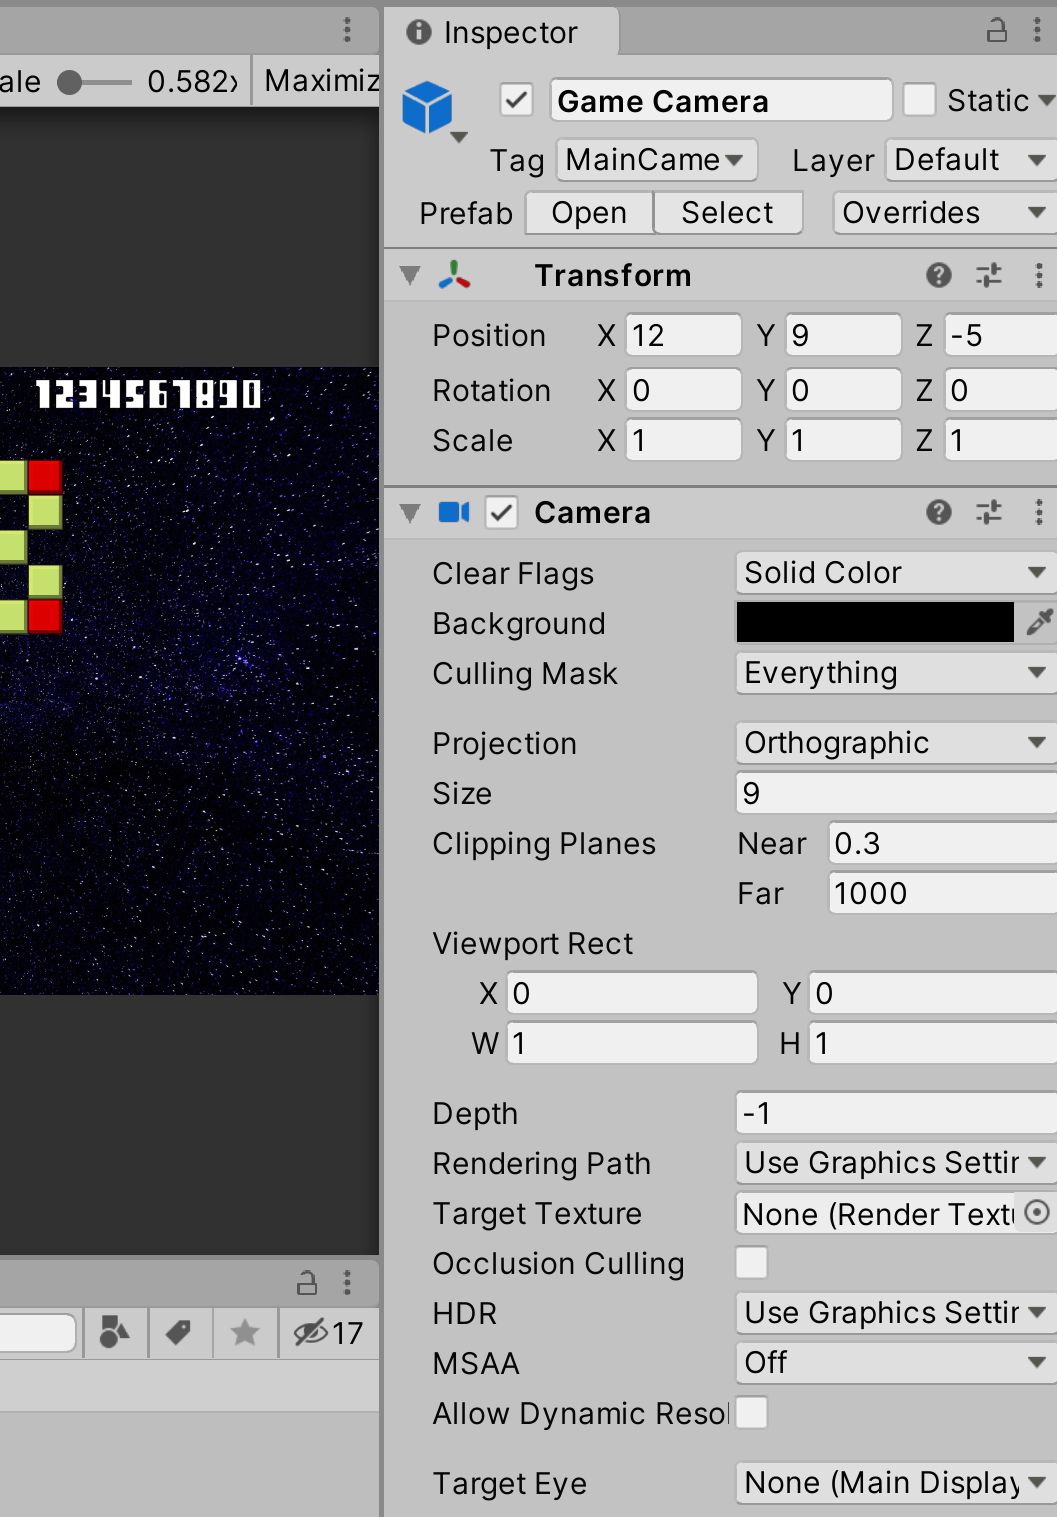
Task: Click the Camera component icon
Action: (454, 512)
